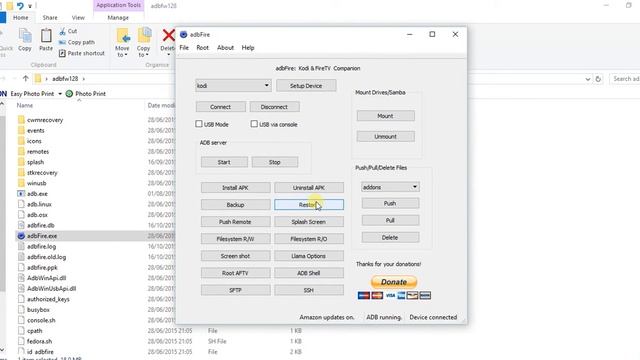Click Copy path in Explorer ribbon
This screenshot has width=640, height=360.
coord(76,42)
